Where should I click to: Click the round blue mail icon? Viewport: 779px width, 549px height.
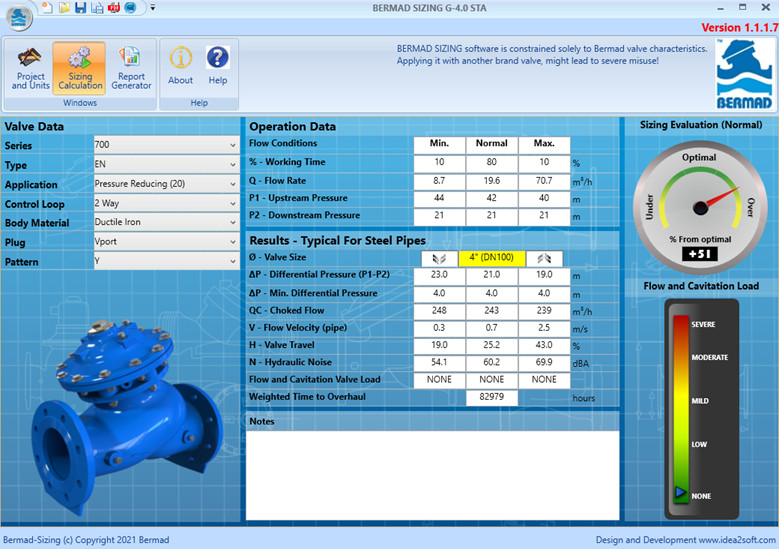(130, 7)
